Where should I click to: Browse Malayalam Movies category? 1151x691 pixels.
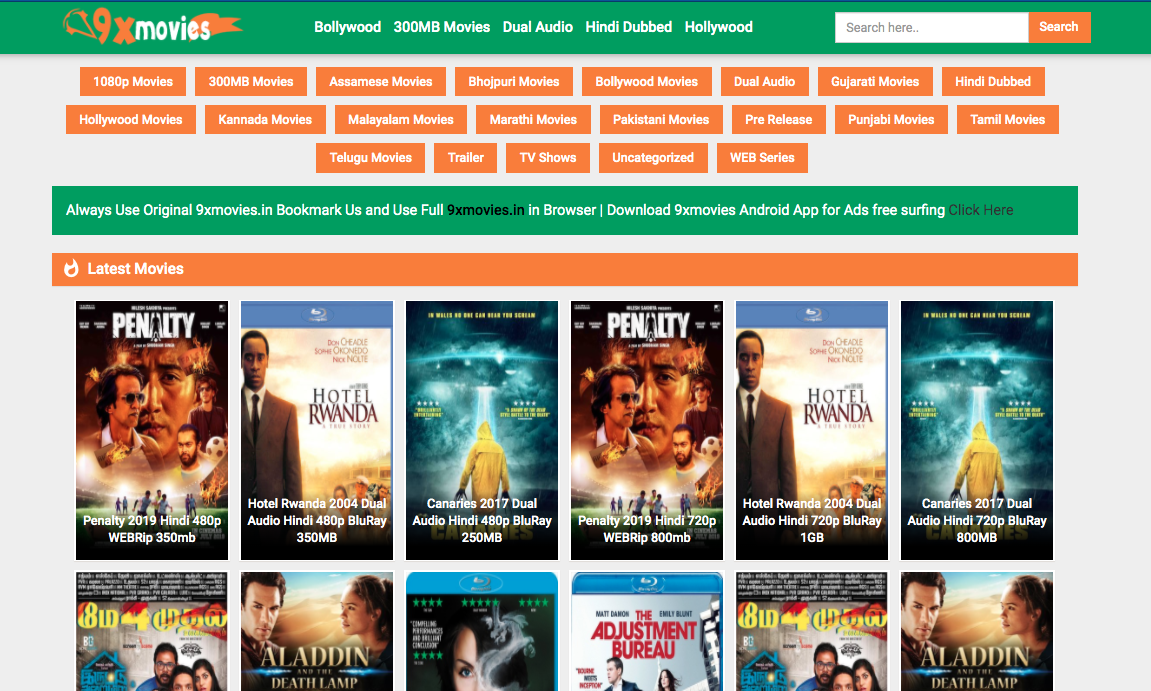pyautogui.click(x=401, y=120)
